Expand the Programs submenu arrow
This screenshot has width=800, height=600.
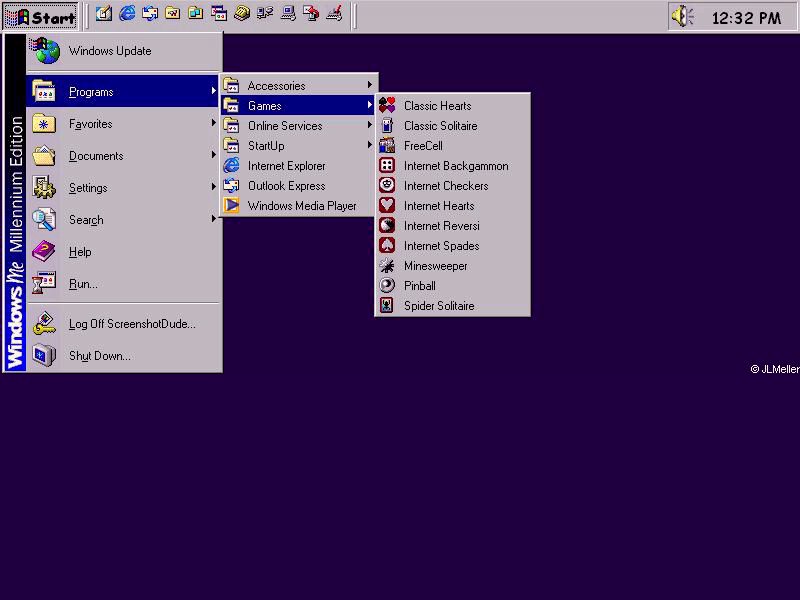[213, 91]
